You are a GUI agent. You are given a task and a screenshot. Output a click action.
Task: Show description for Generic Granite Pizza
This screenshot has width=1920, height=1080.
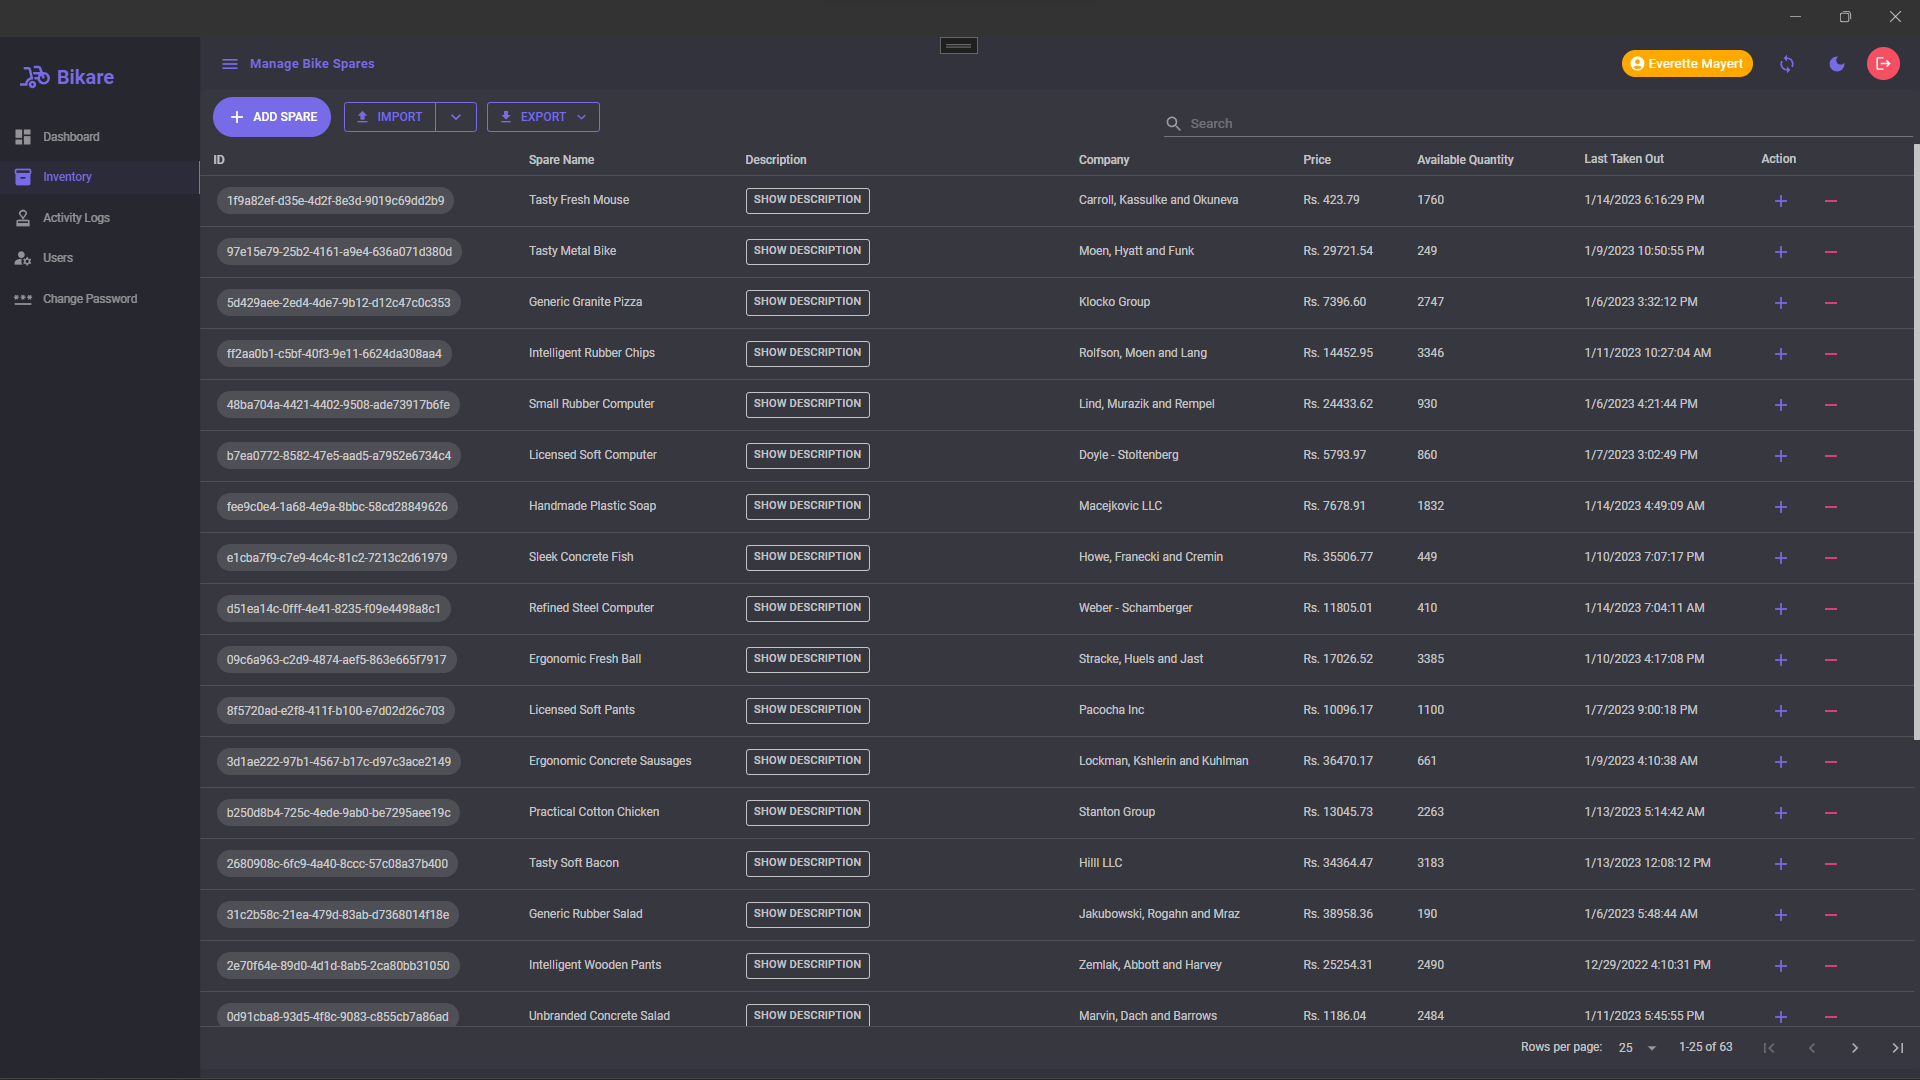tap(807, 302)
